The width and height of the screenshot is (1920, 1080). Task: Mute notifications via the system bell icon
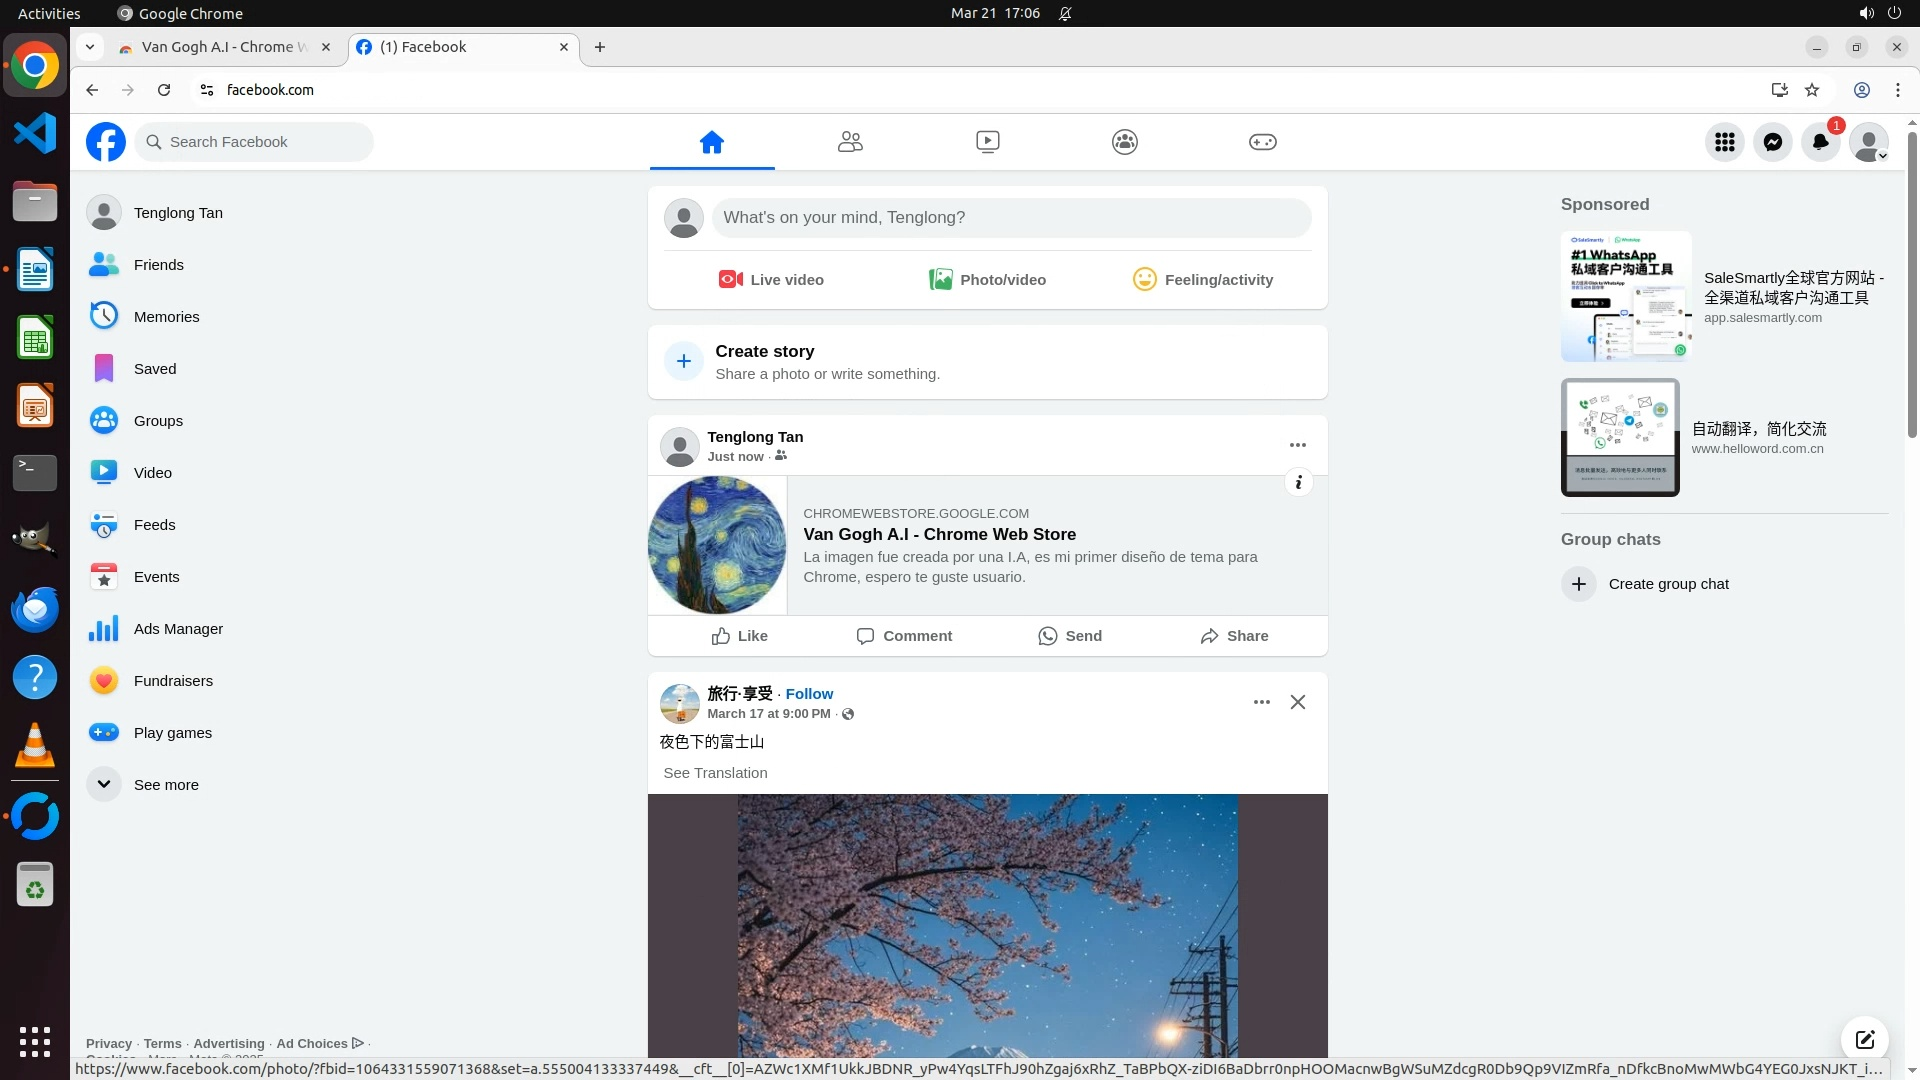click(1065, 13)
